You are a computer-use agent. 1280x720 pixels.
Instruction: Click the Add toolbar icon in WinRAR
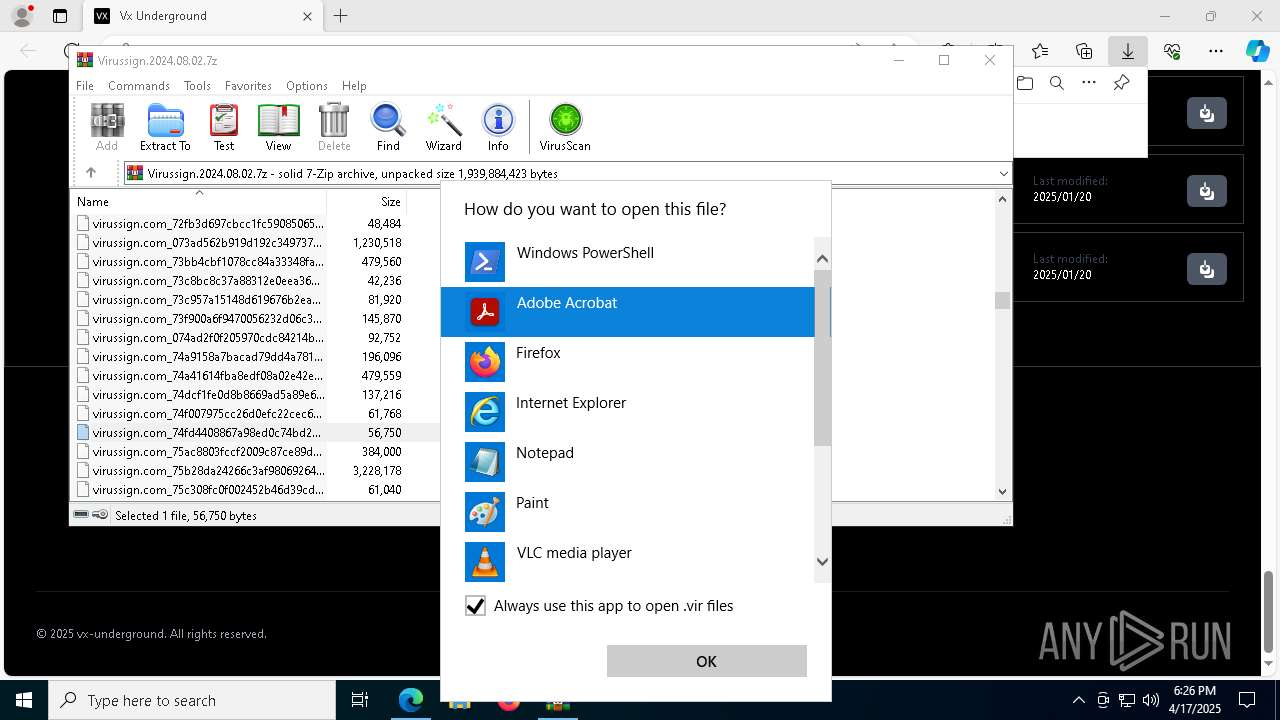coord(107,127)
